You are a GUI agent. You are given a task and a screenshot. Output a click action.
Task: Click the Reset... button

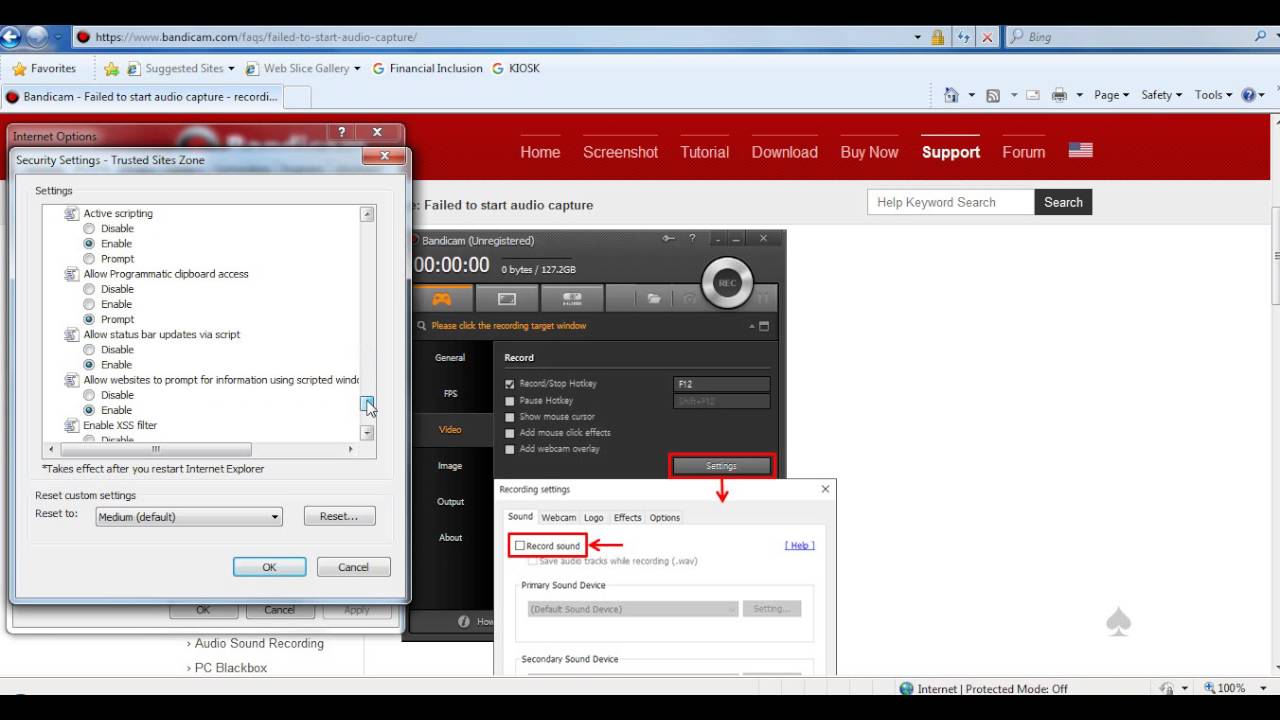tap(339, 516)
